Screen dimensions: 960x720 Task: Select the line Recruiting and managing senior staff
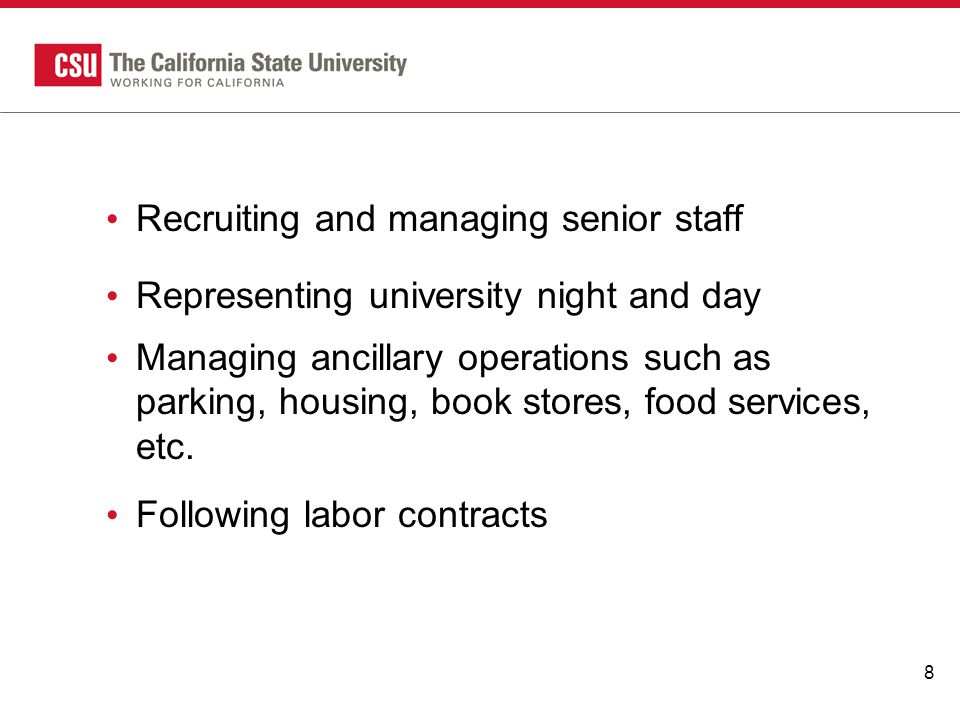point(440,219)
